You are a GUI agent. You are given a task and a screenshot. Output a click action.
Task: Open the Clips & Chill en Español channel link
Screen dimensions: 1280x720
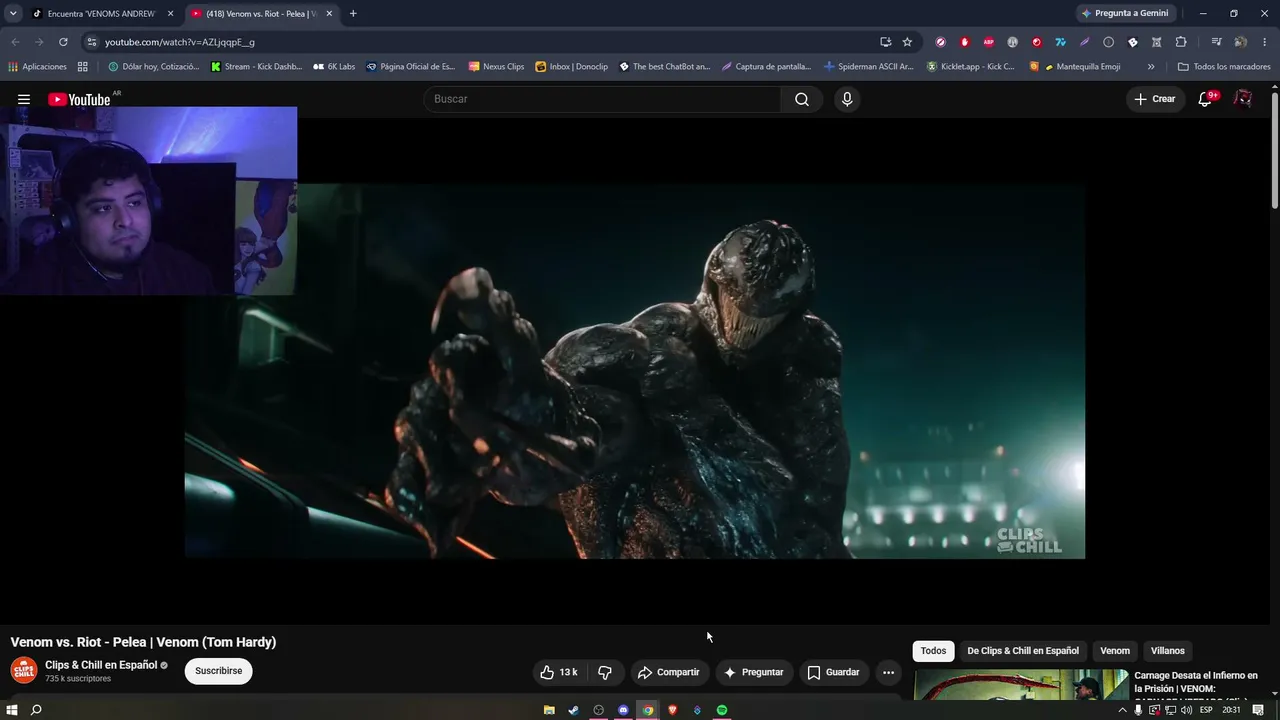coord(101,665)
